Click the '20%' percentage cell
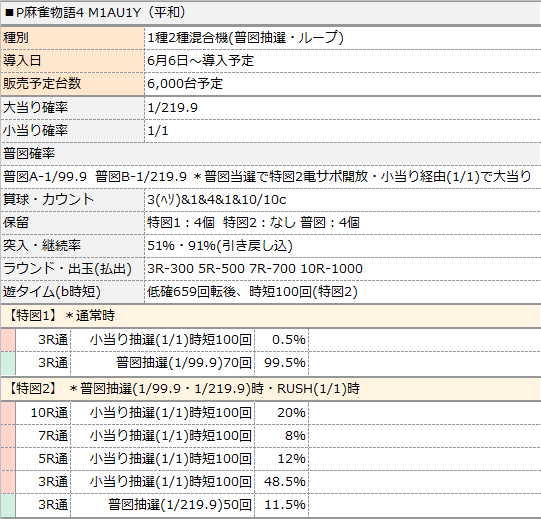Screen dimensions: 541x519 click(x=282, y=413)
